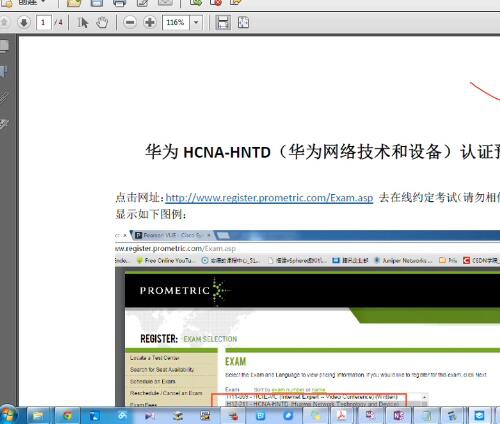Zoom out with the minus button
500x424 pixels.
(x=130, y=23)
